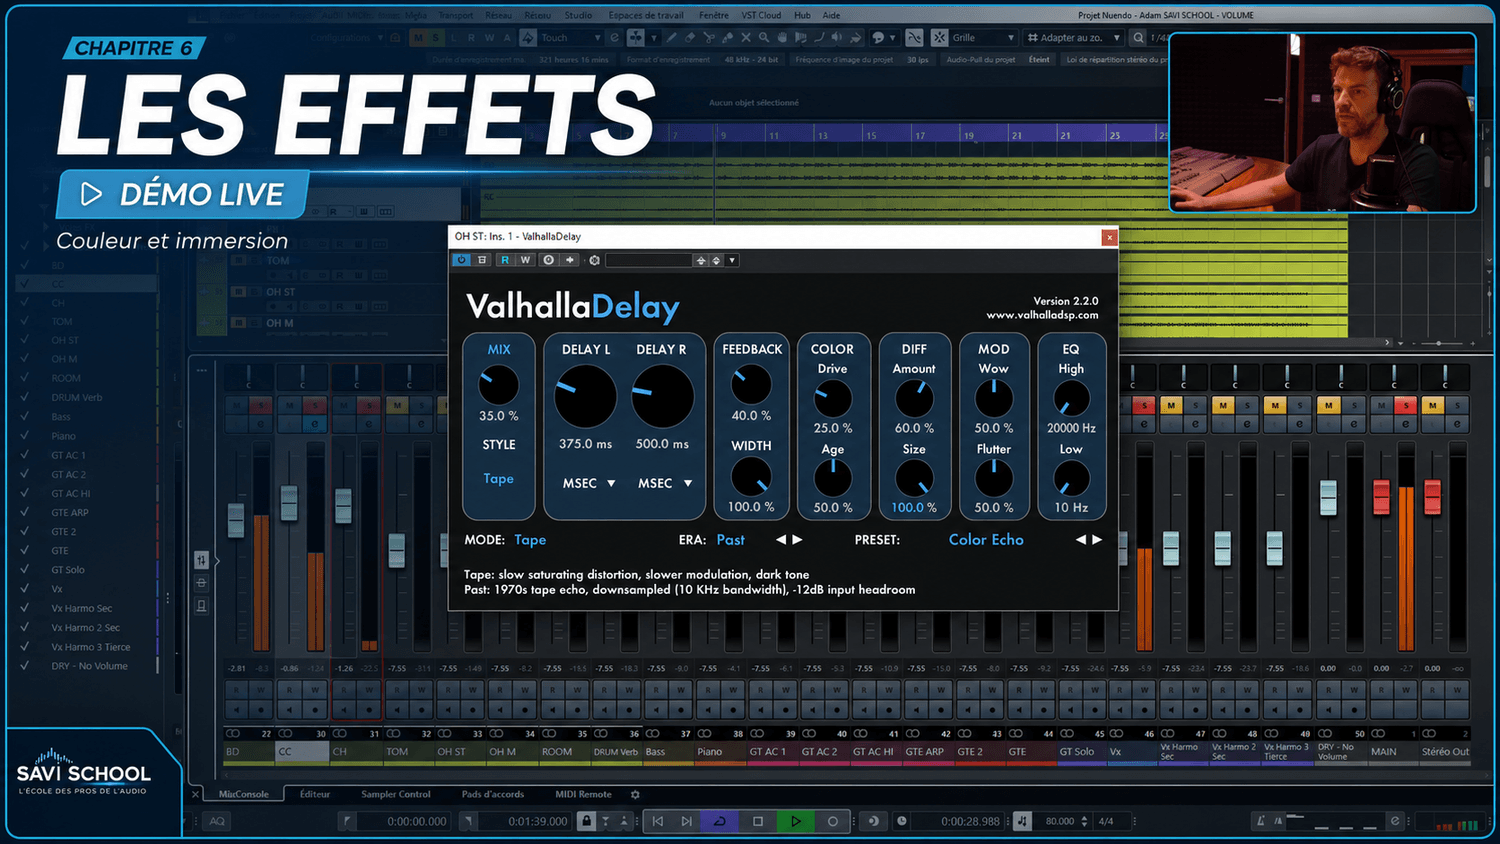The height and width of the screenshot is (844, 1500).
Task: Switch to the Éditeur tab
Action: click(x=315, y=794)
